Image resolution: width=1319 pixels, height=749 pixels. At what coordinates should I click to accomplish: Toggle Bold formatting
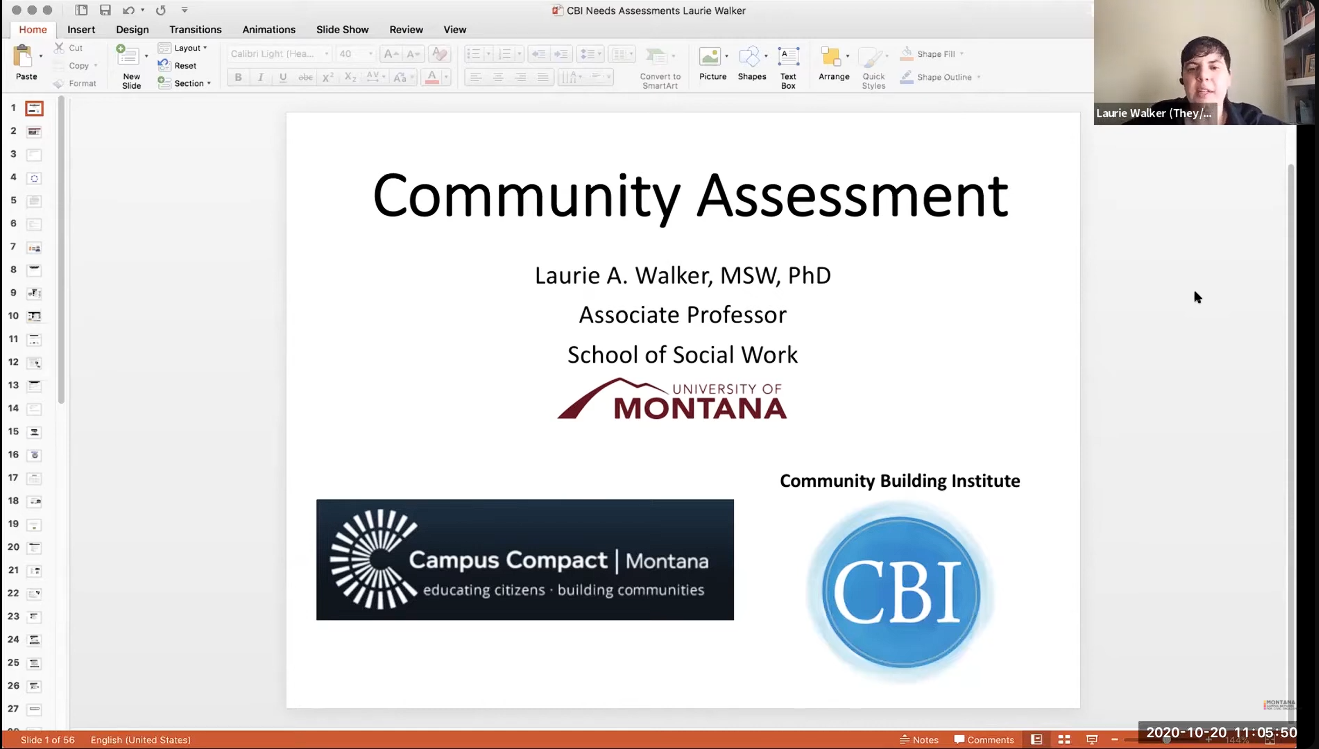pos(238,77)
